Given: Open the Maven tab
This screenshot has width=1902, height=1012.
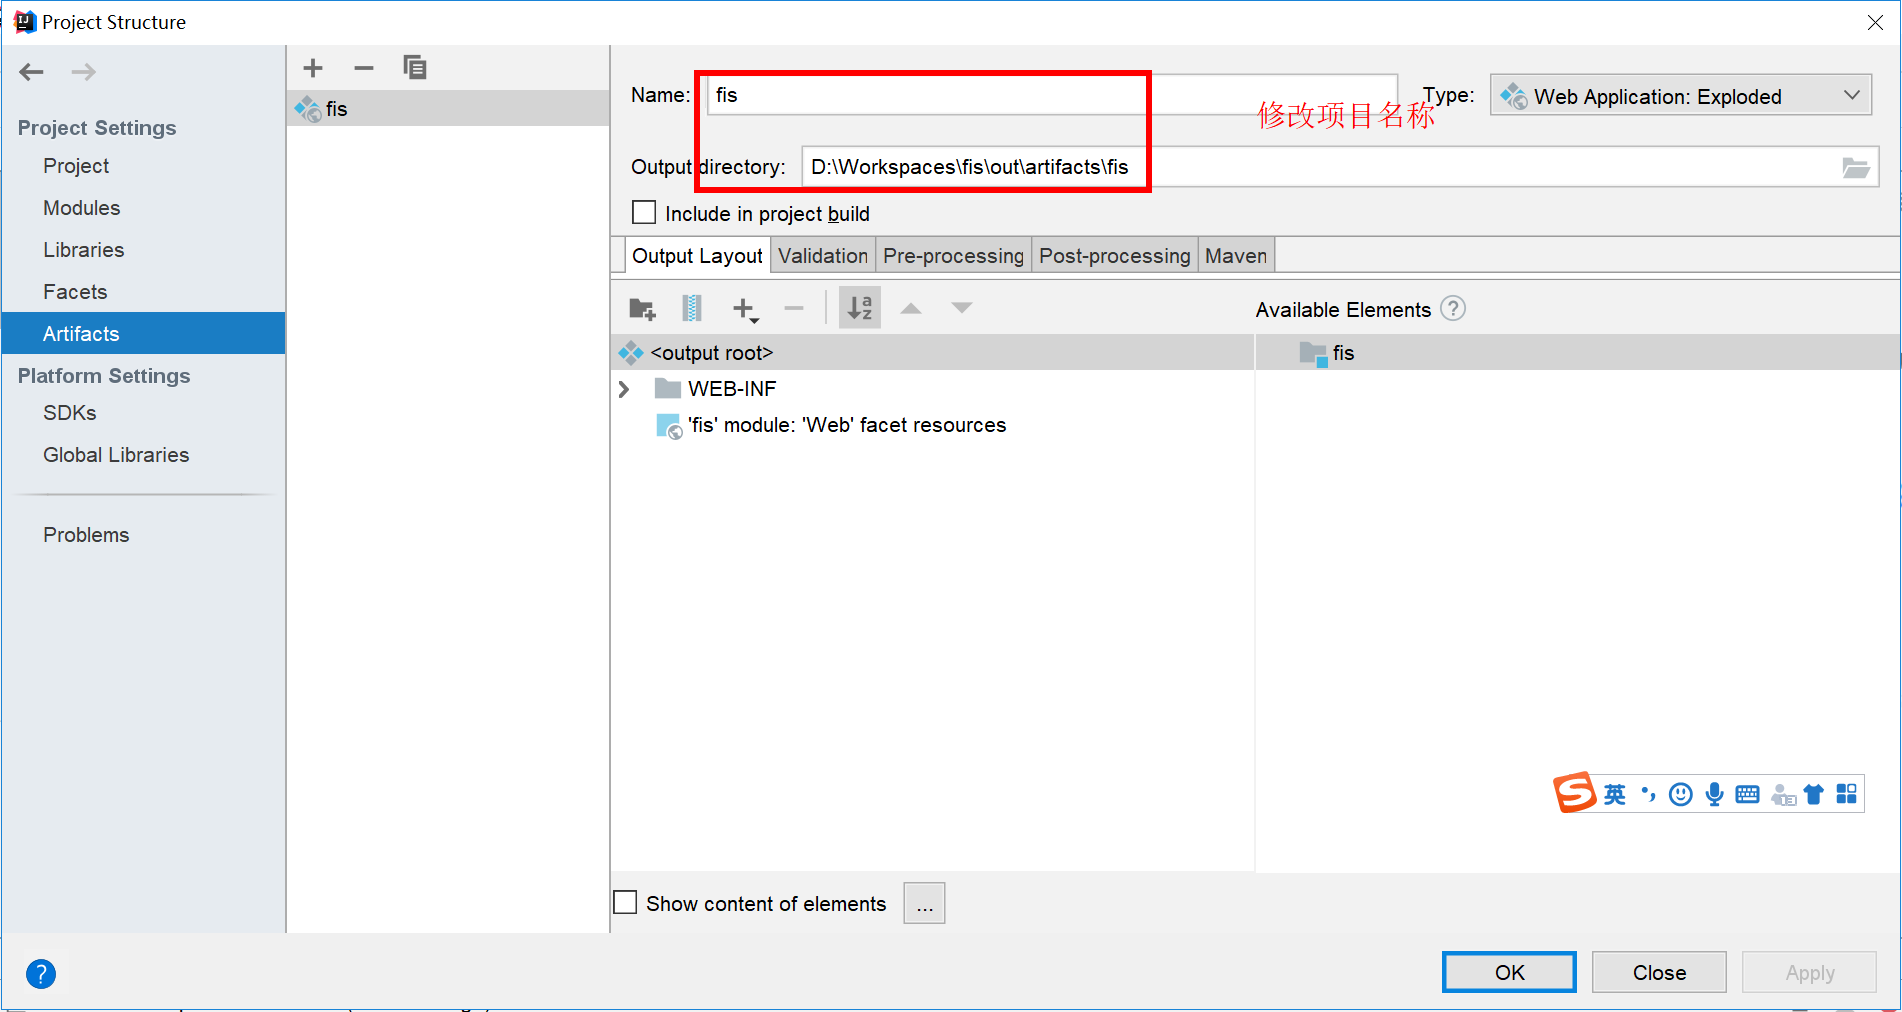Looking at the screenshot, I should 1236,256.
